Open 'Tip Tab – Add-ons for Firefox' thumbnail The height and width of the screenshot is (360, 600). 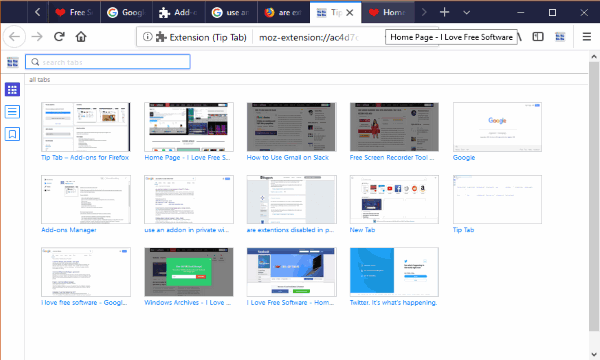tap(86, 127)
